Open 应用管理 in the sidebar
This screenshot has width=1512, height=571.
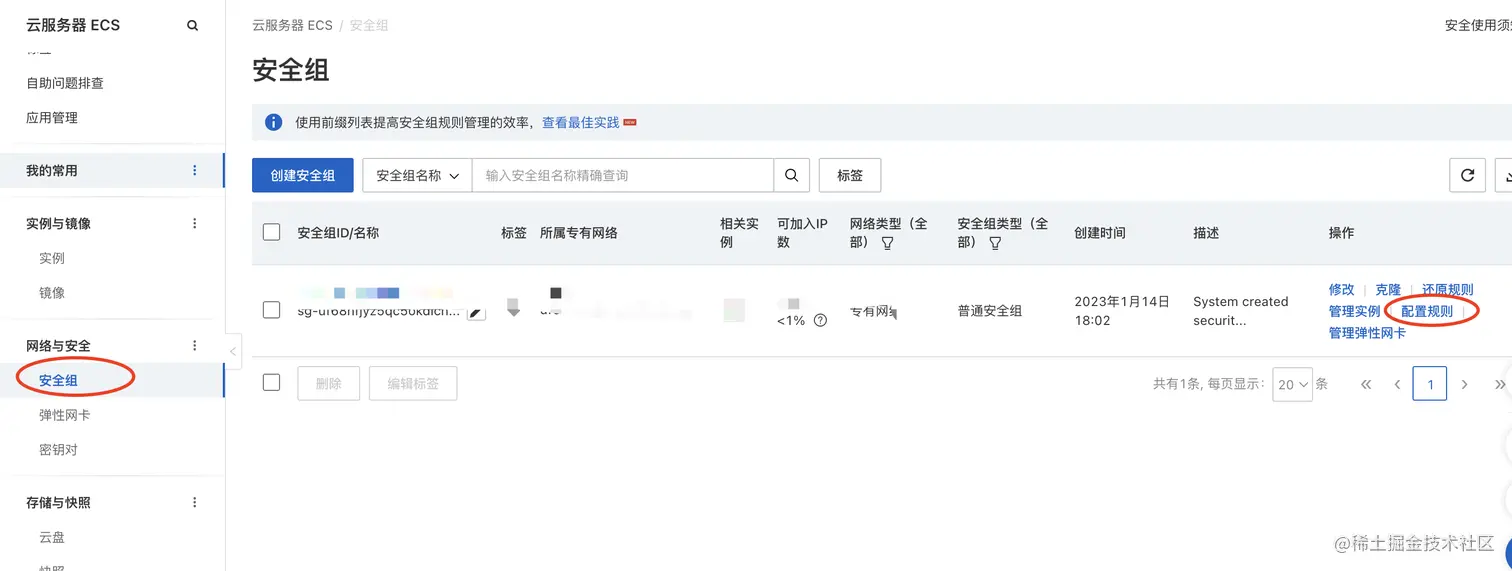pyautogui.click(x=52, y=118)
